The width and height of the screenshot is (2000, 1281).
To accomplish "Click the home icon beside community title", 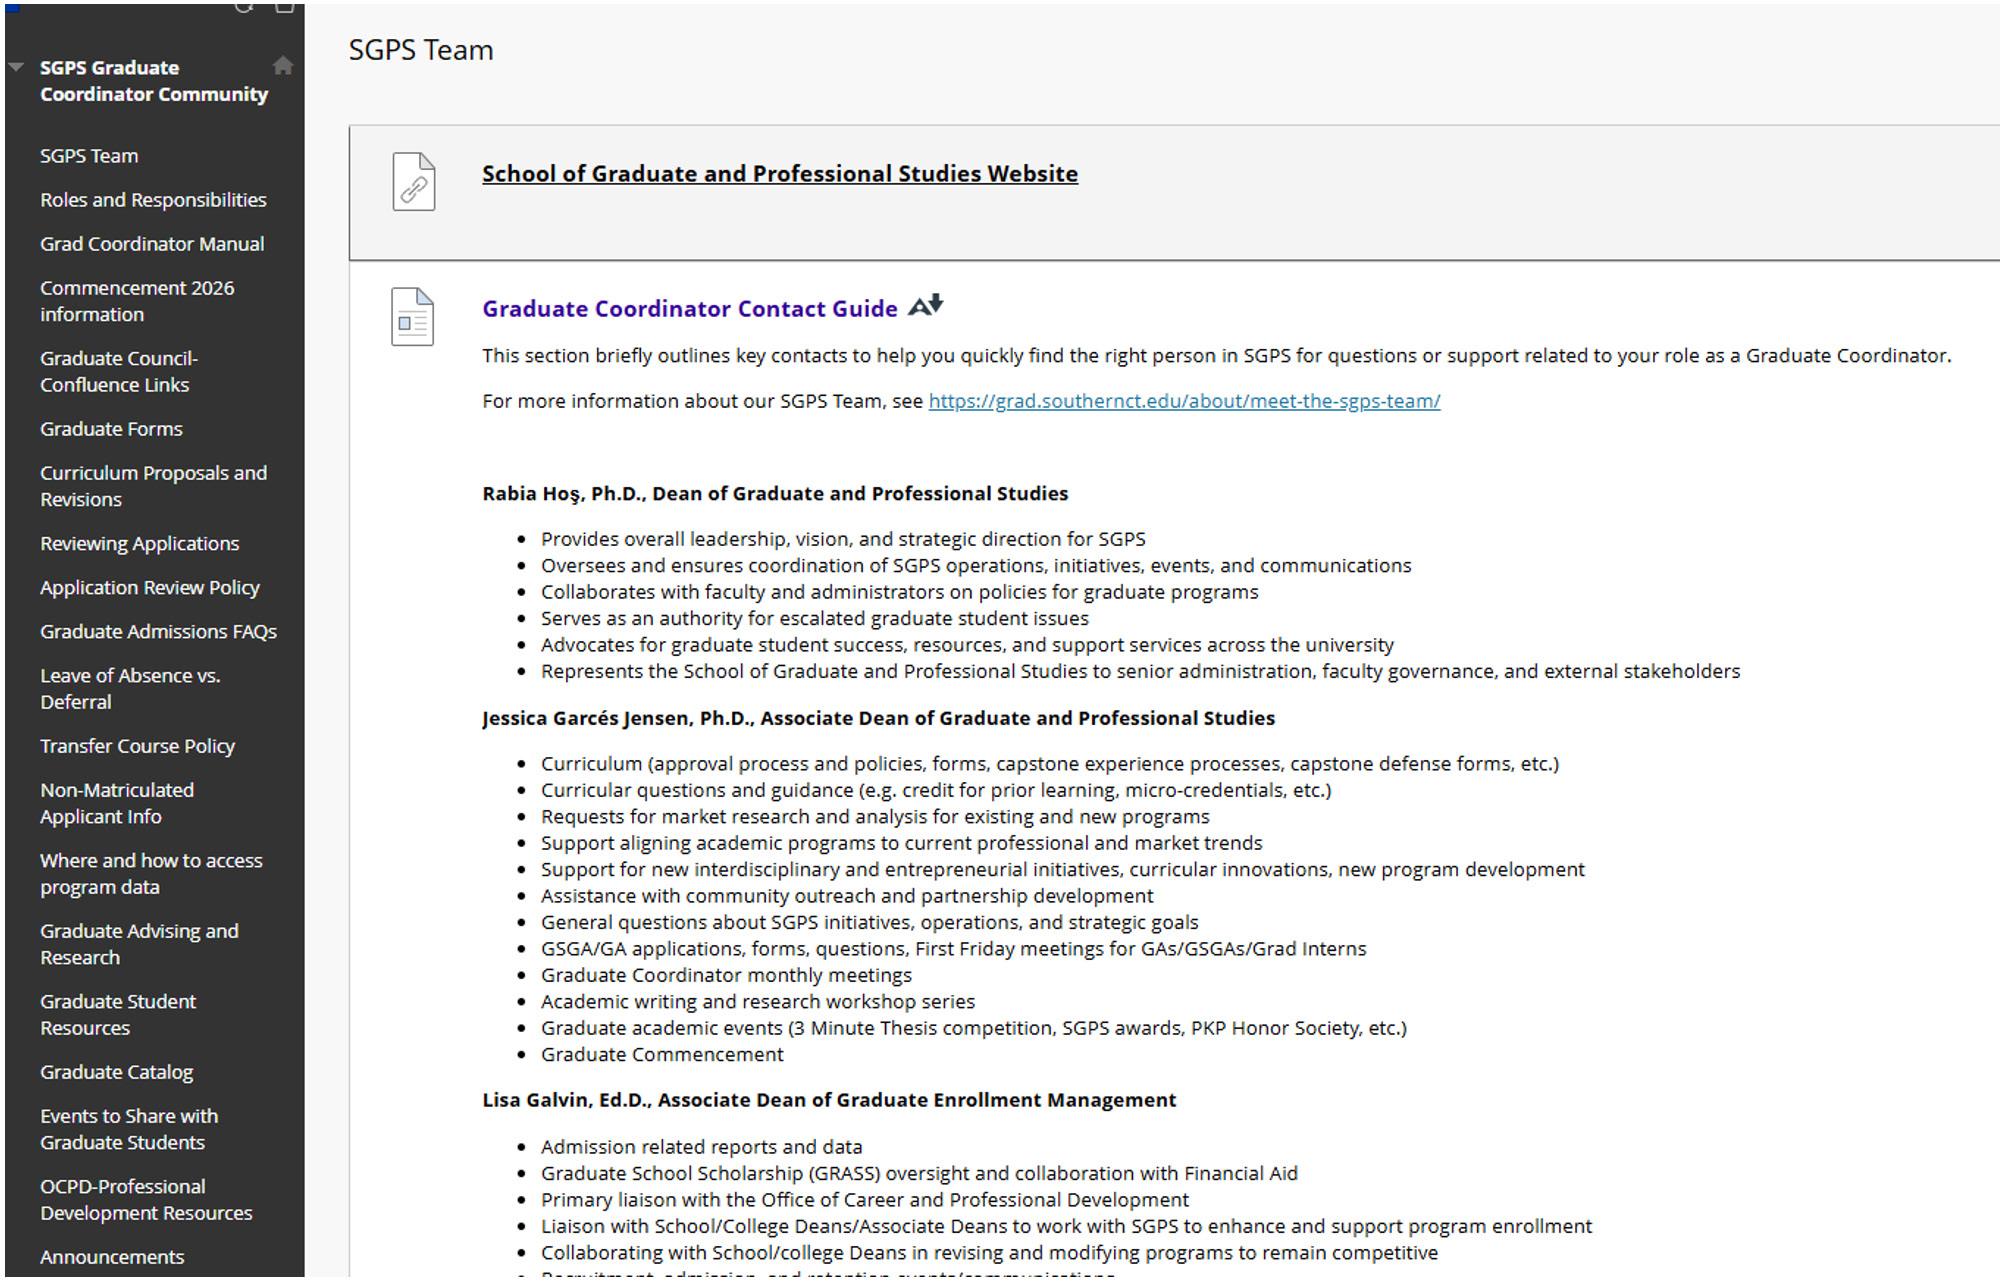I will click(283, 66).
